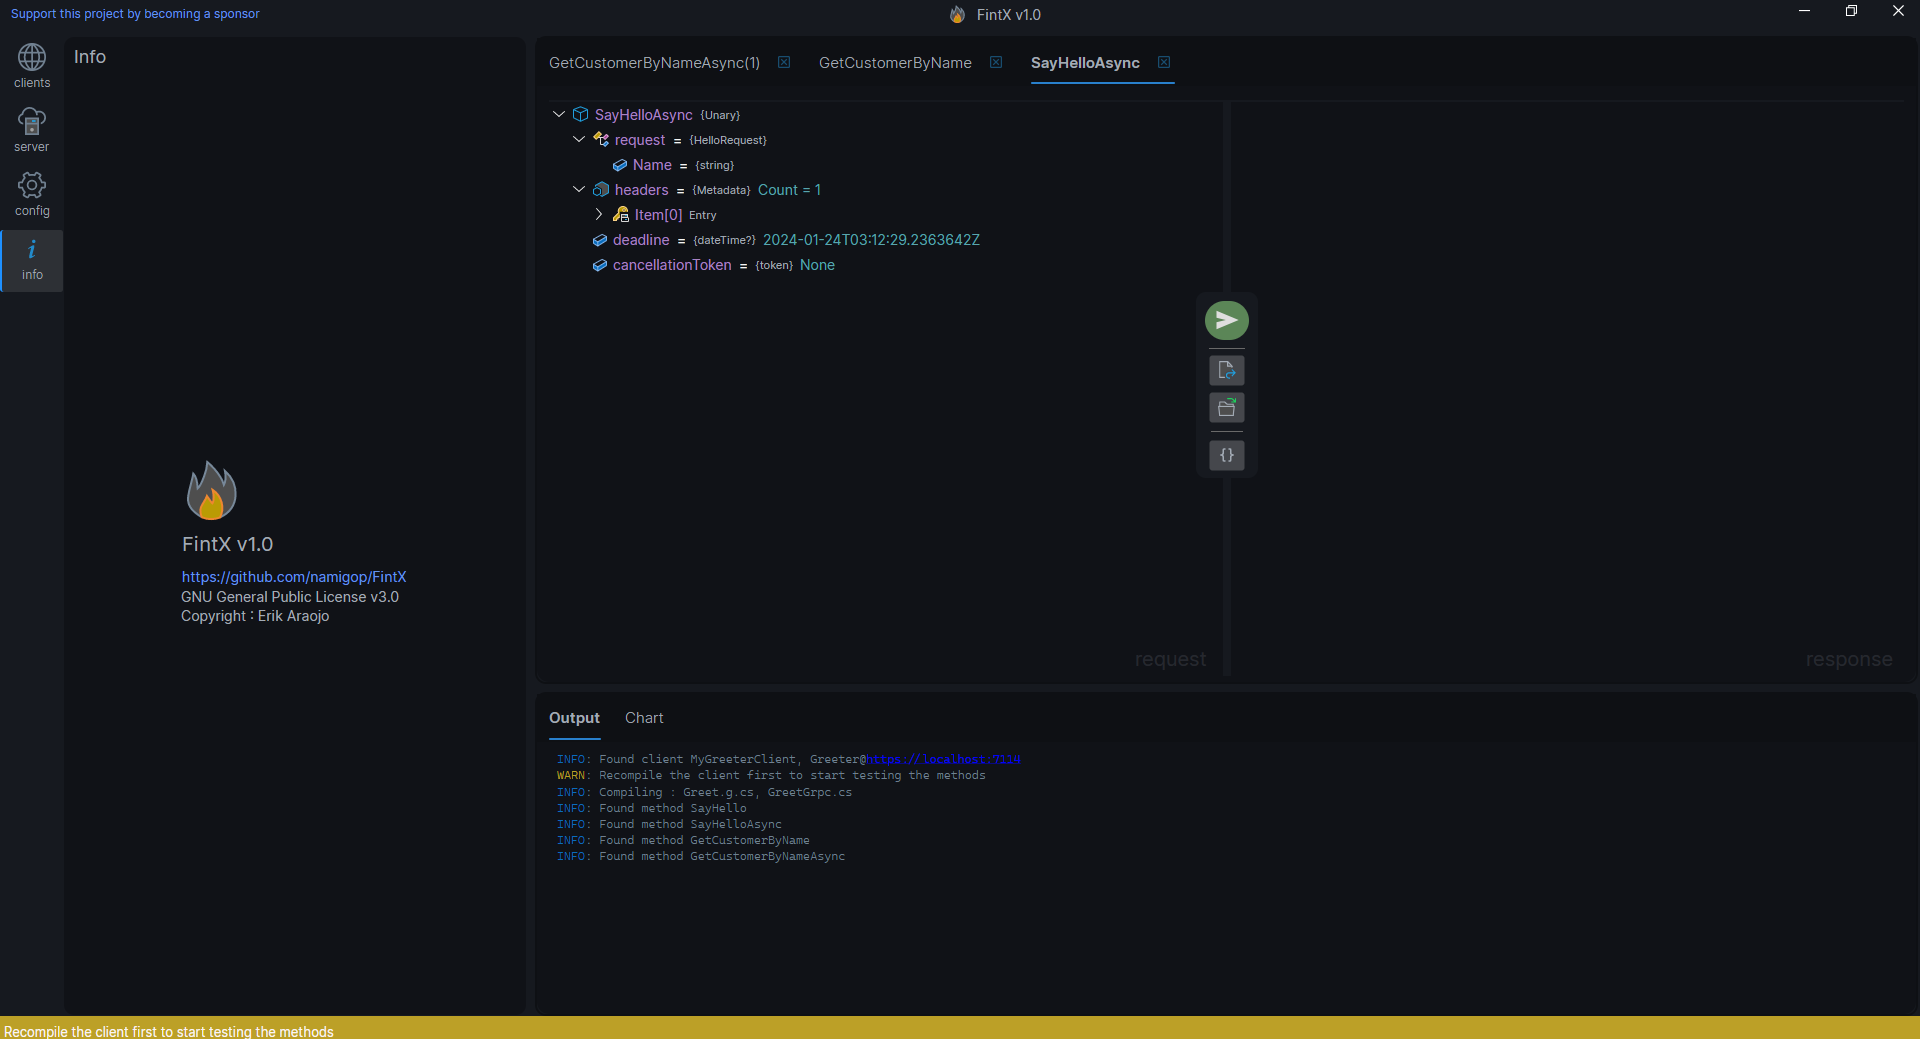This screenshot has width=1920, height=1039.
Task: Switch to GetCustomerByName tab
Action: 895,63
